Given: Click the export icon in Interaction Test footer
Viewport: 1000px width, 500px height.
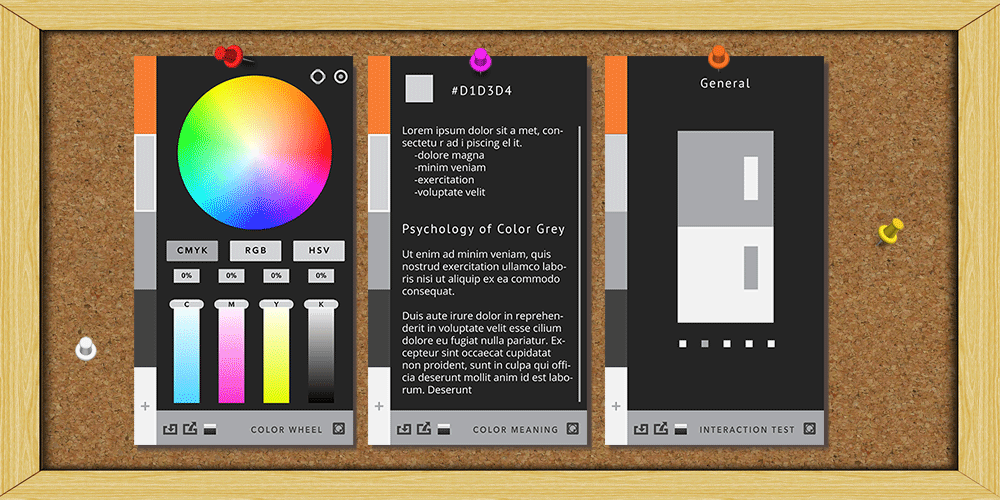Looking at the screenshot, I should click(660, 430).
